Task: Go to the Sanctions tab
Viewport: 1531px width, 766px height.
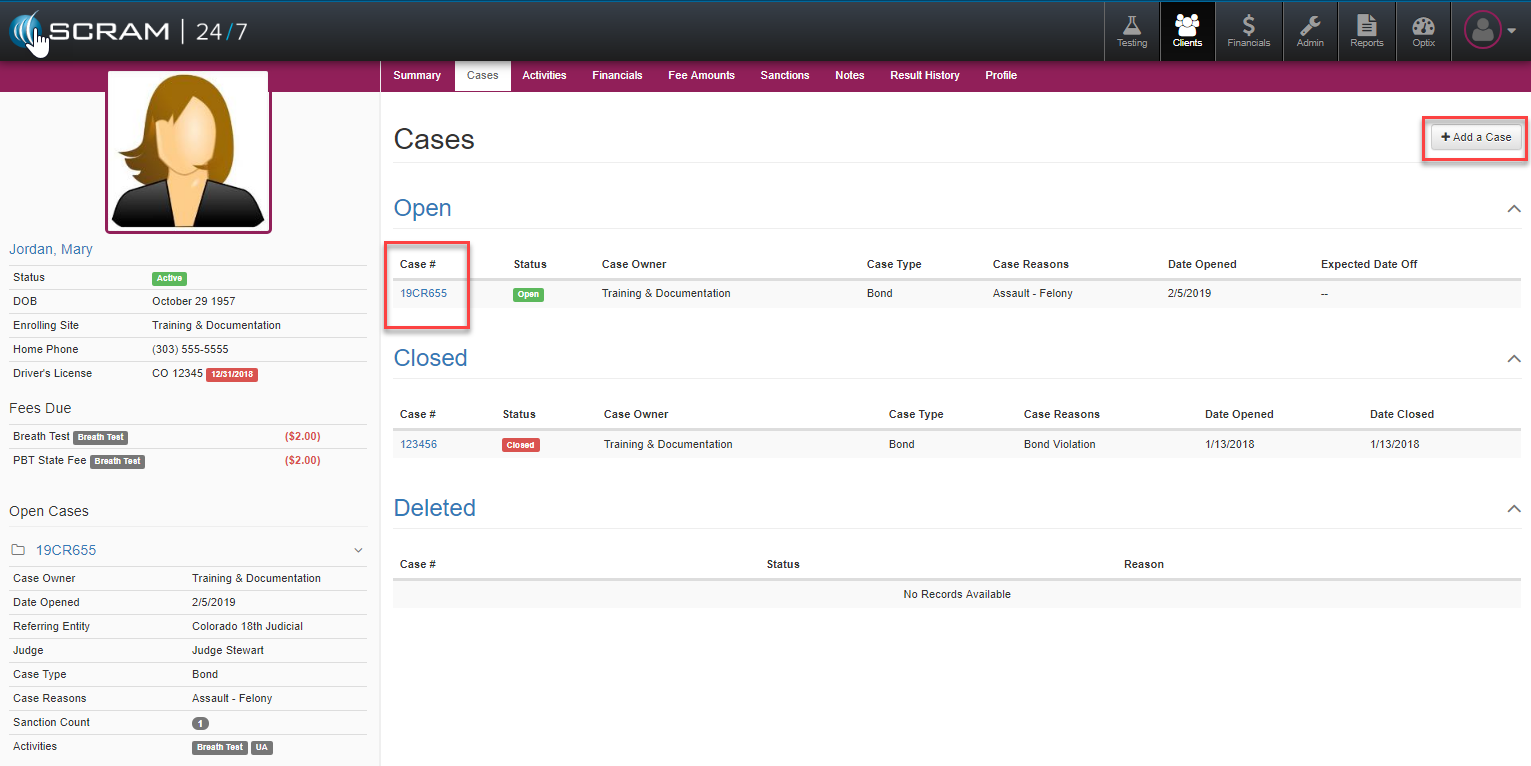Action: (784, 76)
